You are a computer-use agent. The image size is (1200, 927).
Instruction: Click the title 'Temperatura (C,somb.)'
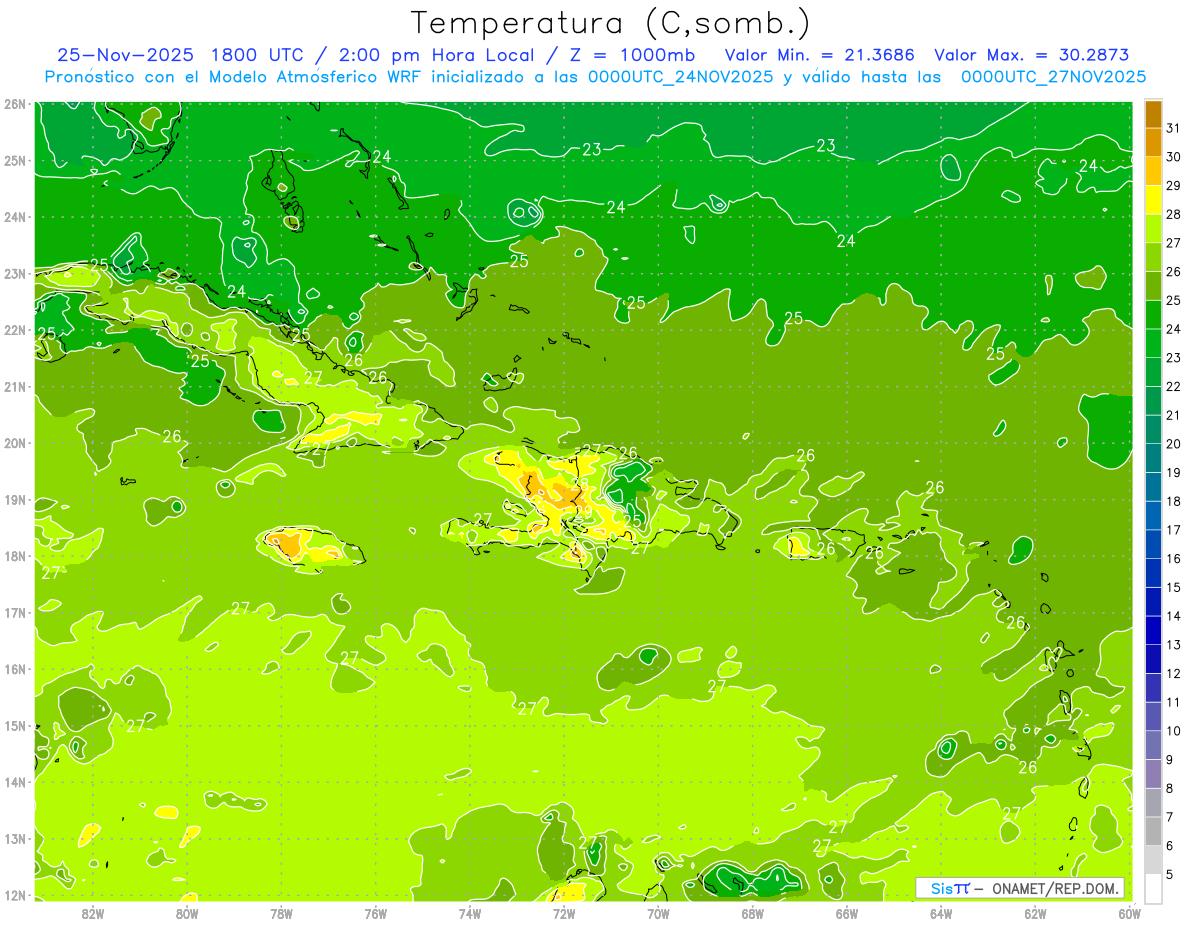(611, 23)
